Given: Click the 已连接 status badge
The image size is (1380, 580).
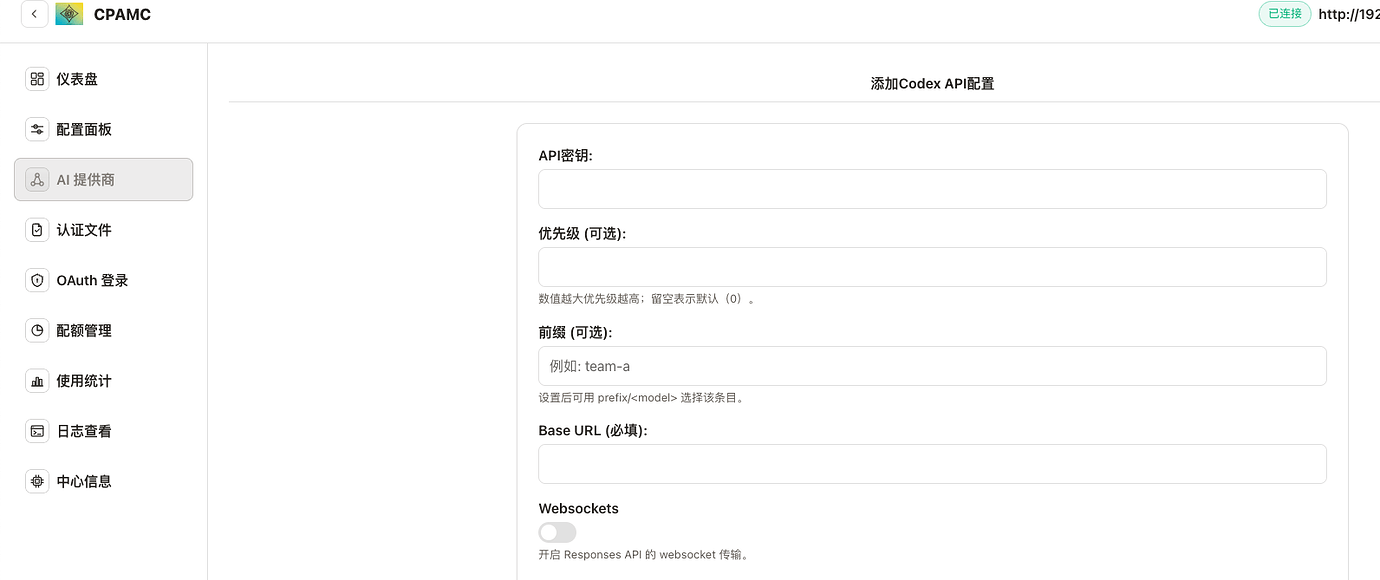Looking at the screenshot, I should [x=1284, y=14].
